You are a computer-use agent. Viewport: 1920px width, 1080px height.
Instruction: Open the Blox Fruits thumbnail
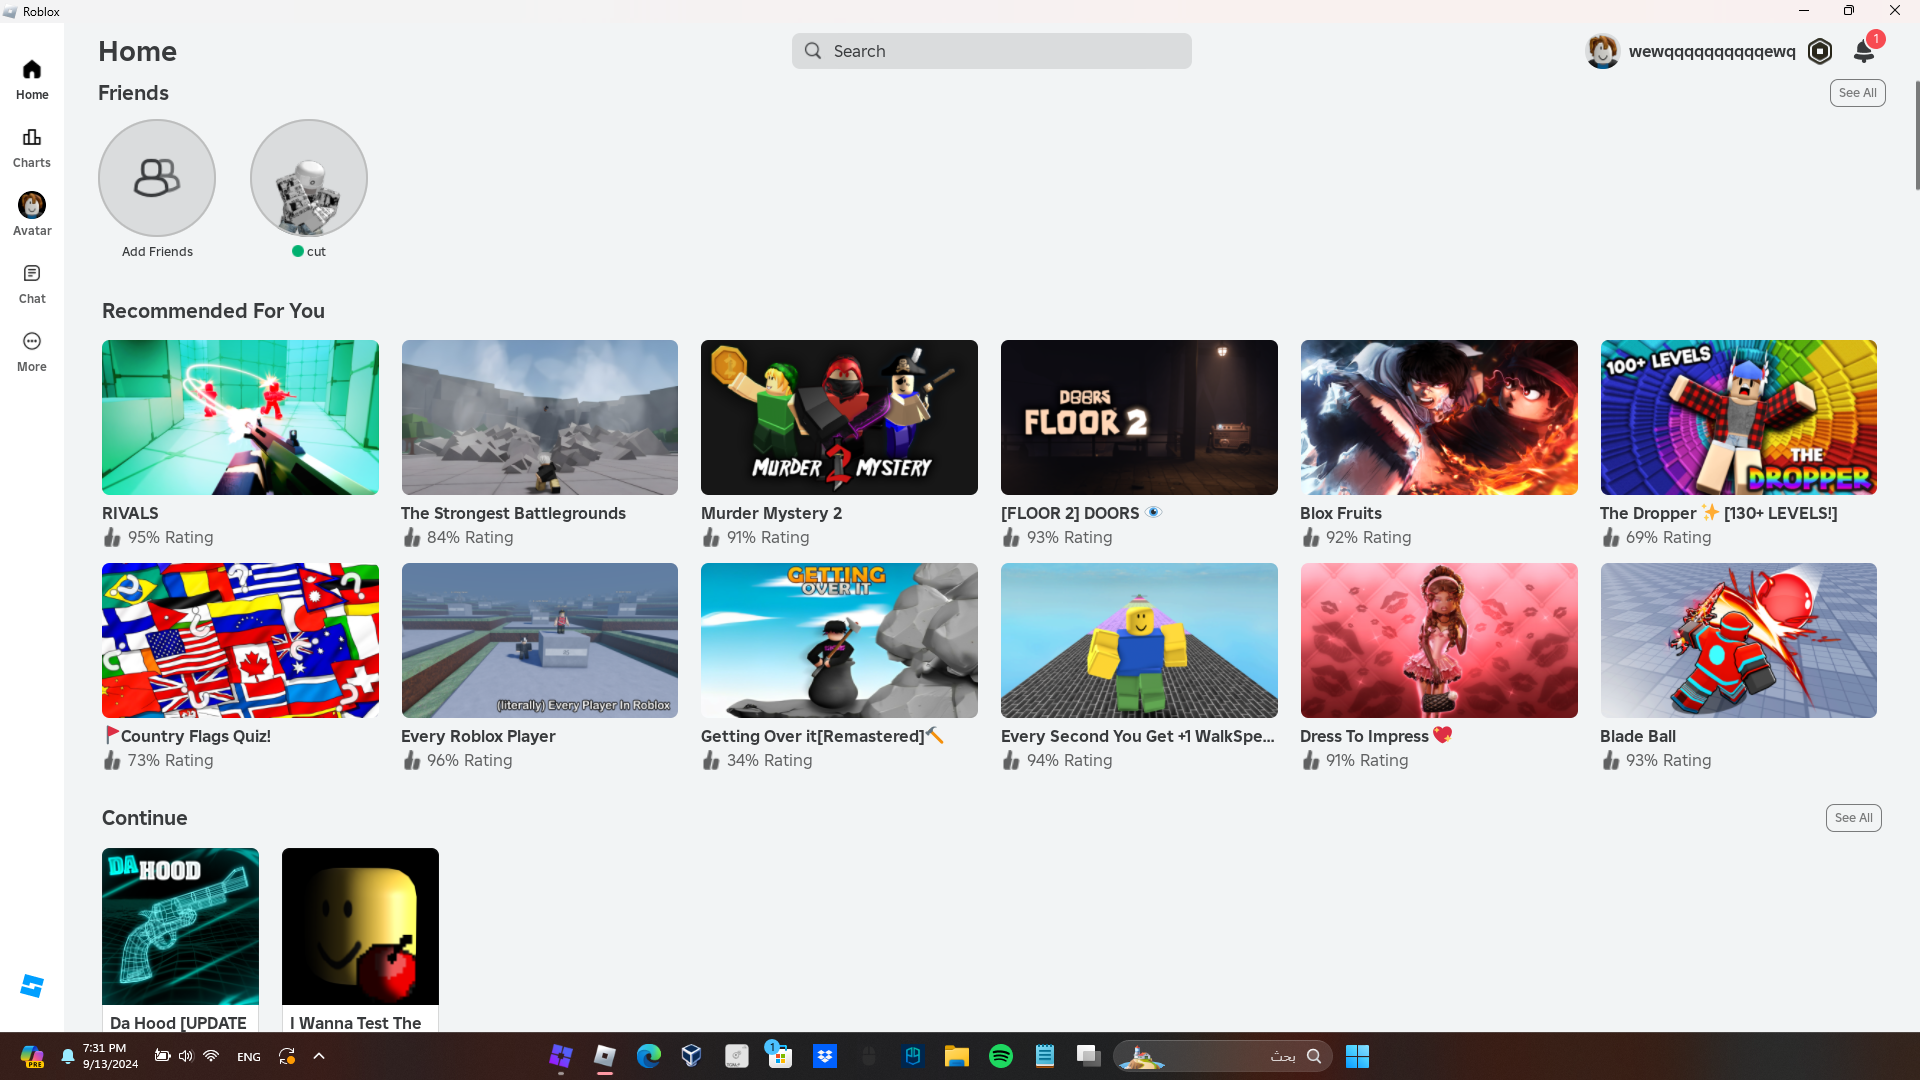1439,417
